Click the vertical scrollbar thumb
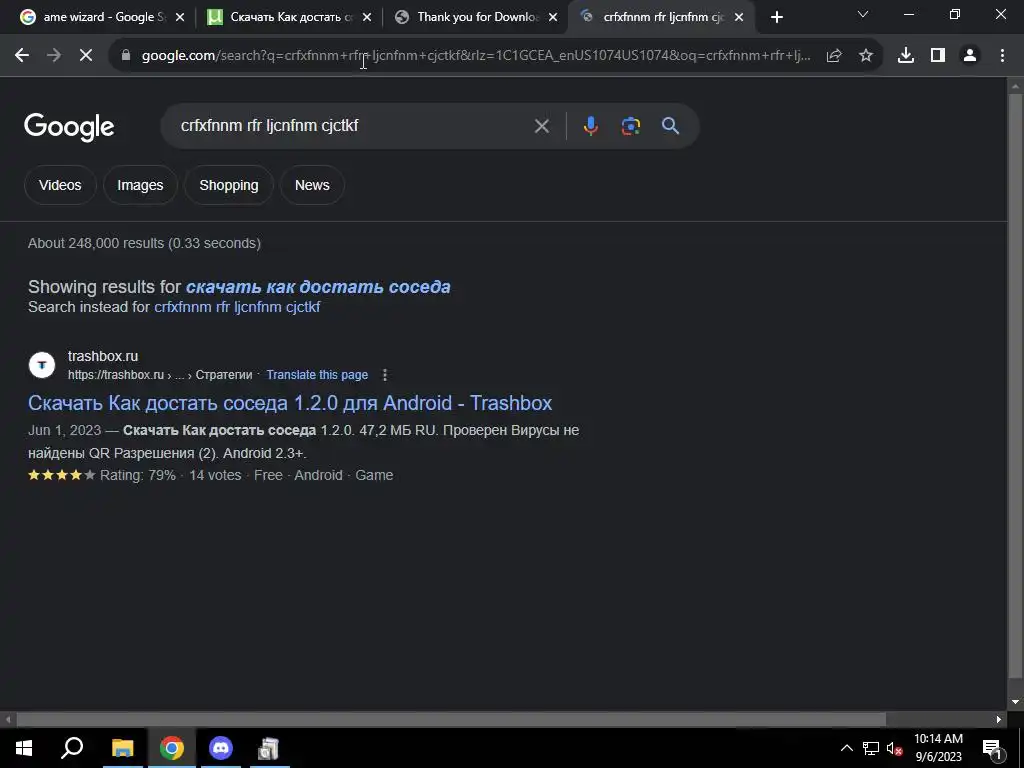The image size is (1024, 768). (x=1015, y=385)
